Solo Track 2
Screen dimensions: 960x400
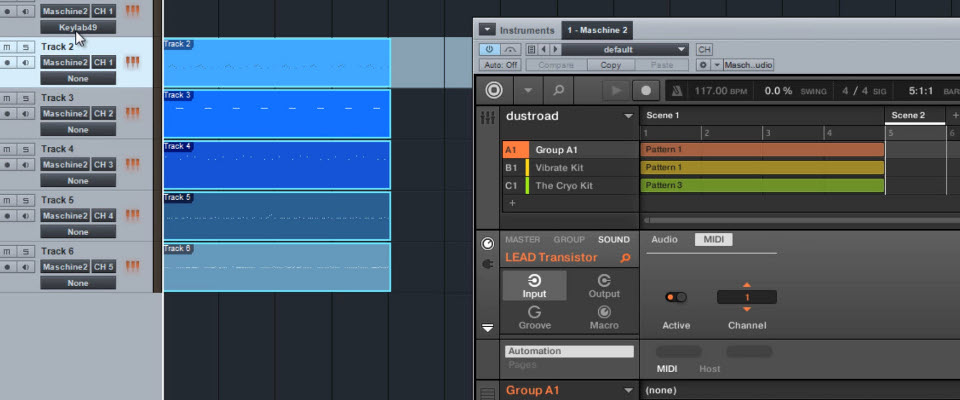click(25, 47)
